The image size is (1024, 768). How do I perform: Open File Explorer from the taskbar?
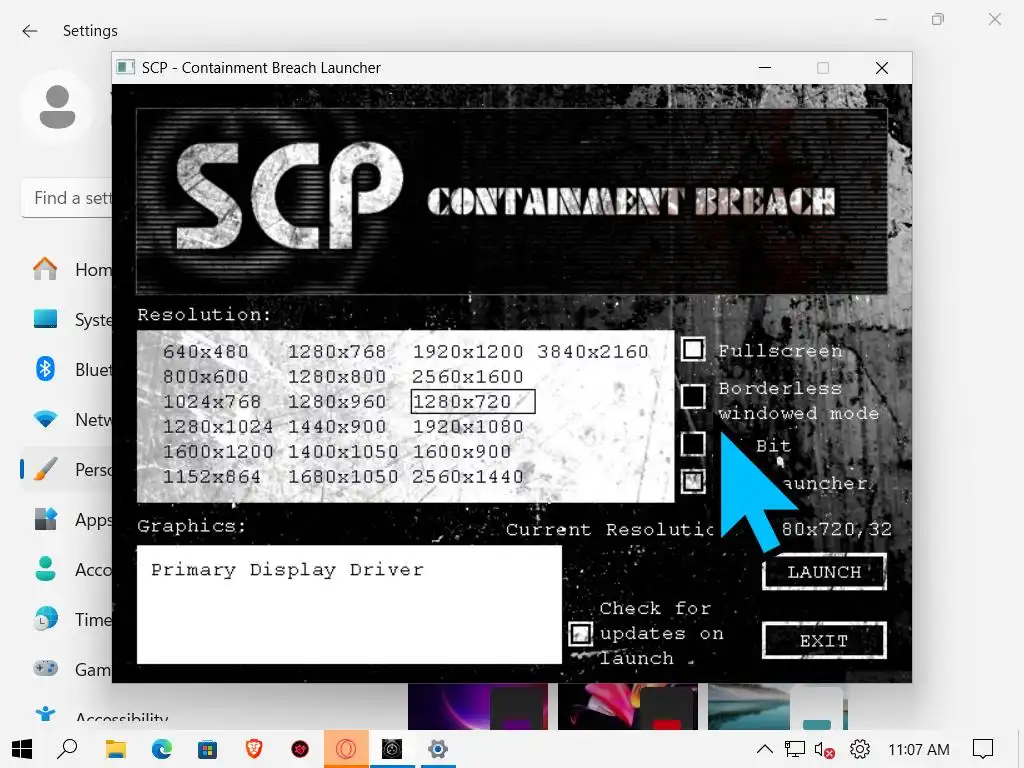(116, 749)
